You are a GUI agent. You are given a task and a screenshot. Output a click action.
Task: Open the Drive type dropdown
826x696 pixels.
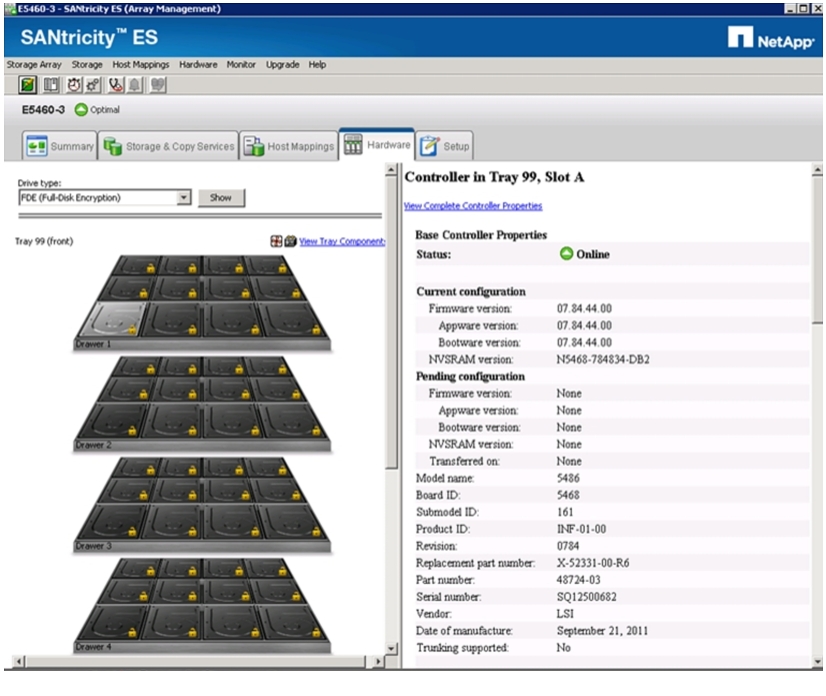[x=183, y=198]
